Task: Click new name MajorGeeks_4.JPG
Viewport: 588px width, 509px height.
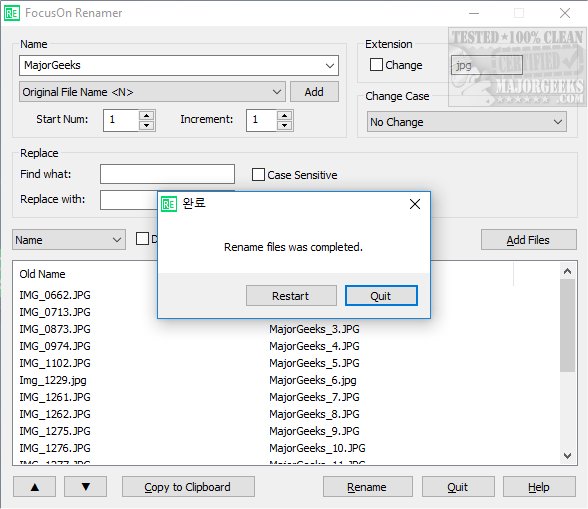Action: (x=314, y=346)
